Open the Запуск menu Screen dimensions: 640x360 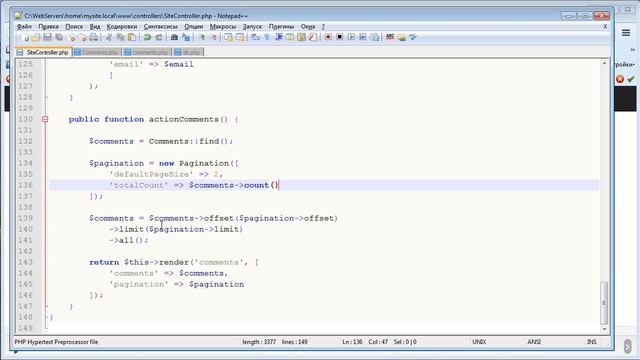click(x=252, y=27)
